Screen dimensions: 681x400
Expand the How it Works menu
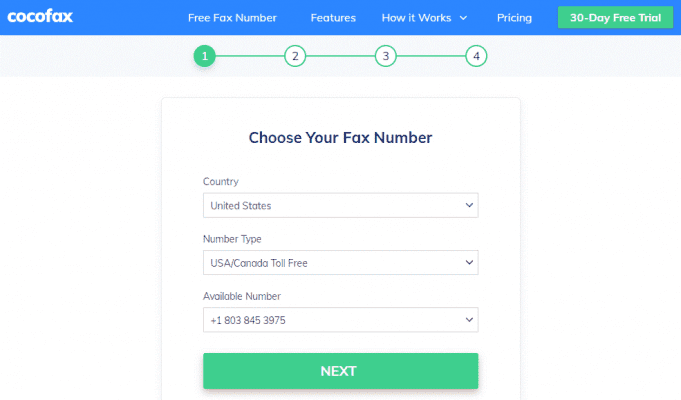tap(424, 18)
